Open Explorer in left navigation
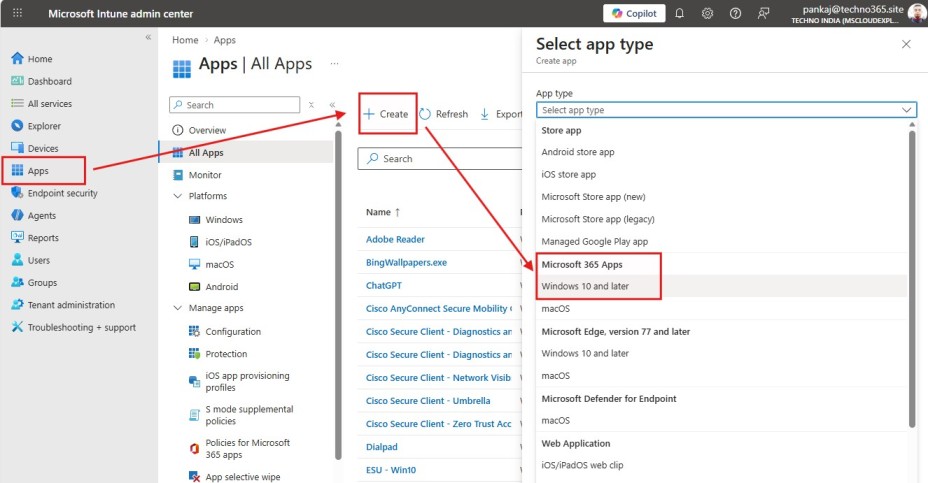The image size is (928, 483). [36, 126]
